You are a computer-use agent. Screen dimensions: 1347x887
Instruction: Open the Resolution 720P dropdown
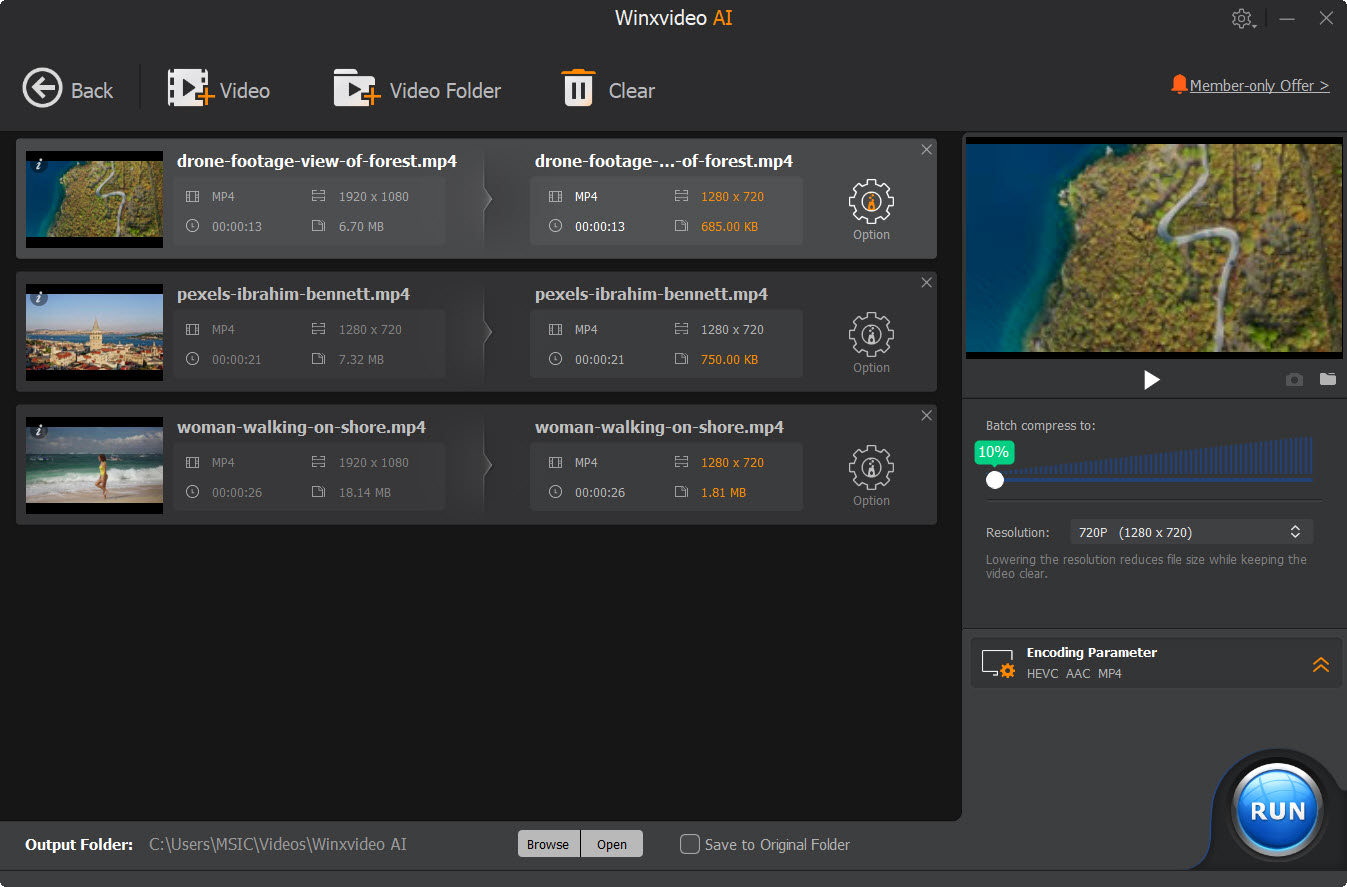pos(1191,532)
